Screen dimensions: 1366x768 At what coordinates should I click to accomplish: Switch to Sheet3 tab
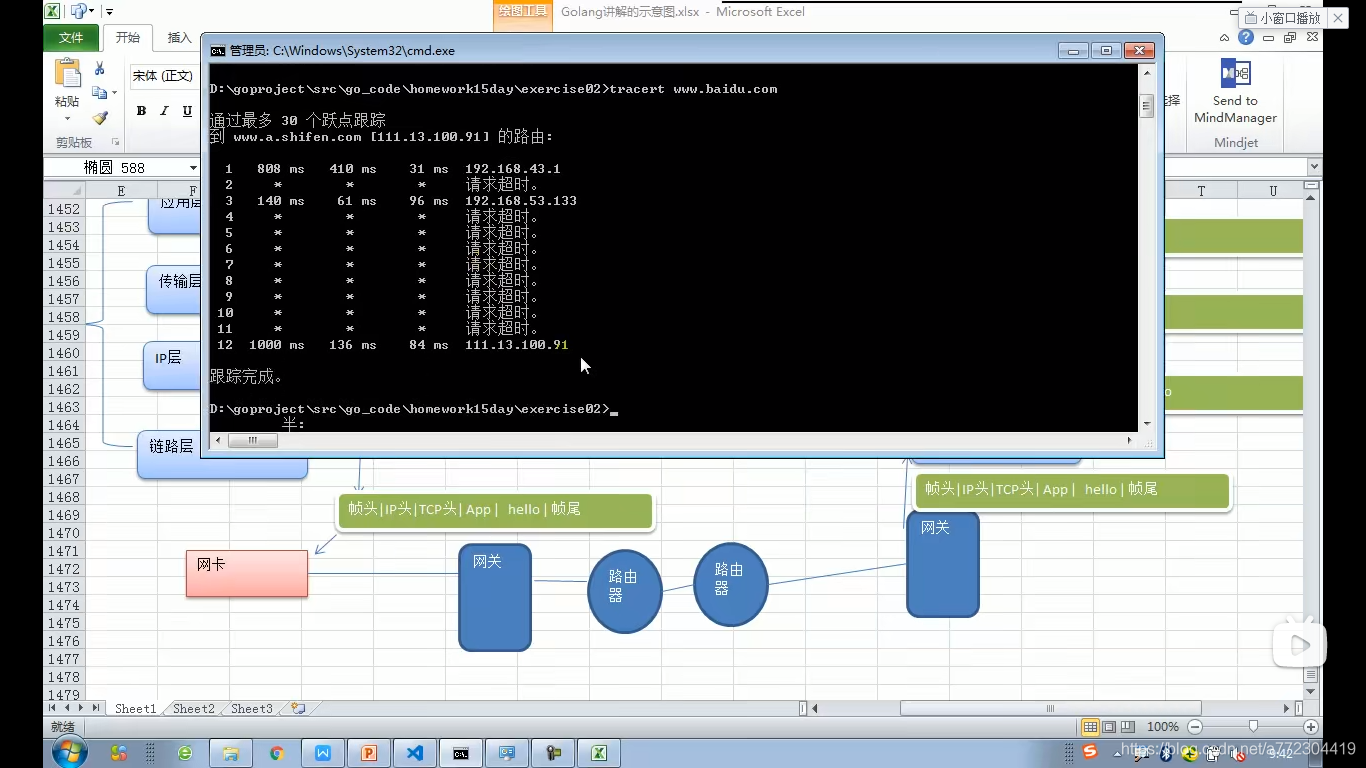pos(251,709)
